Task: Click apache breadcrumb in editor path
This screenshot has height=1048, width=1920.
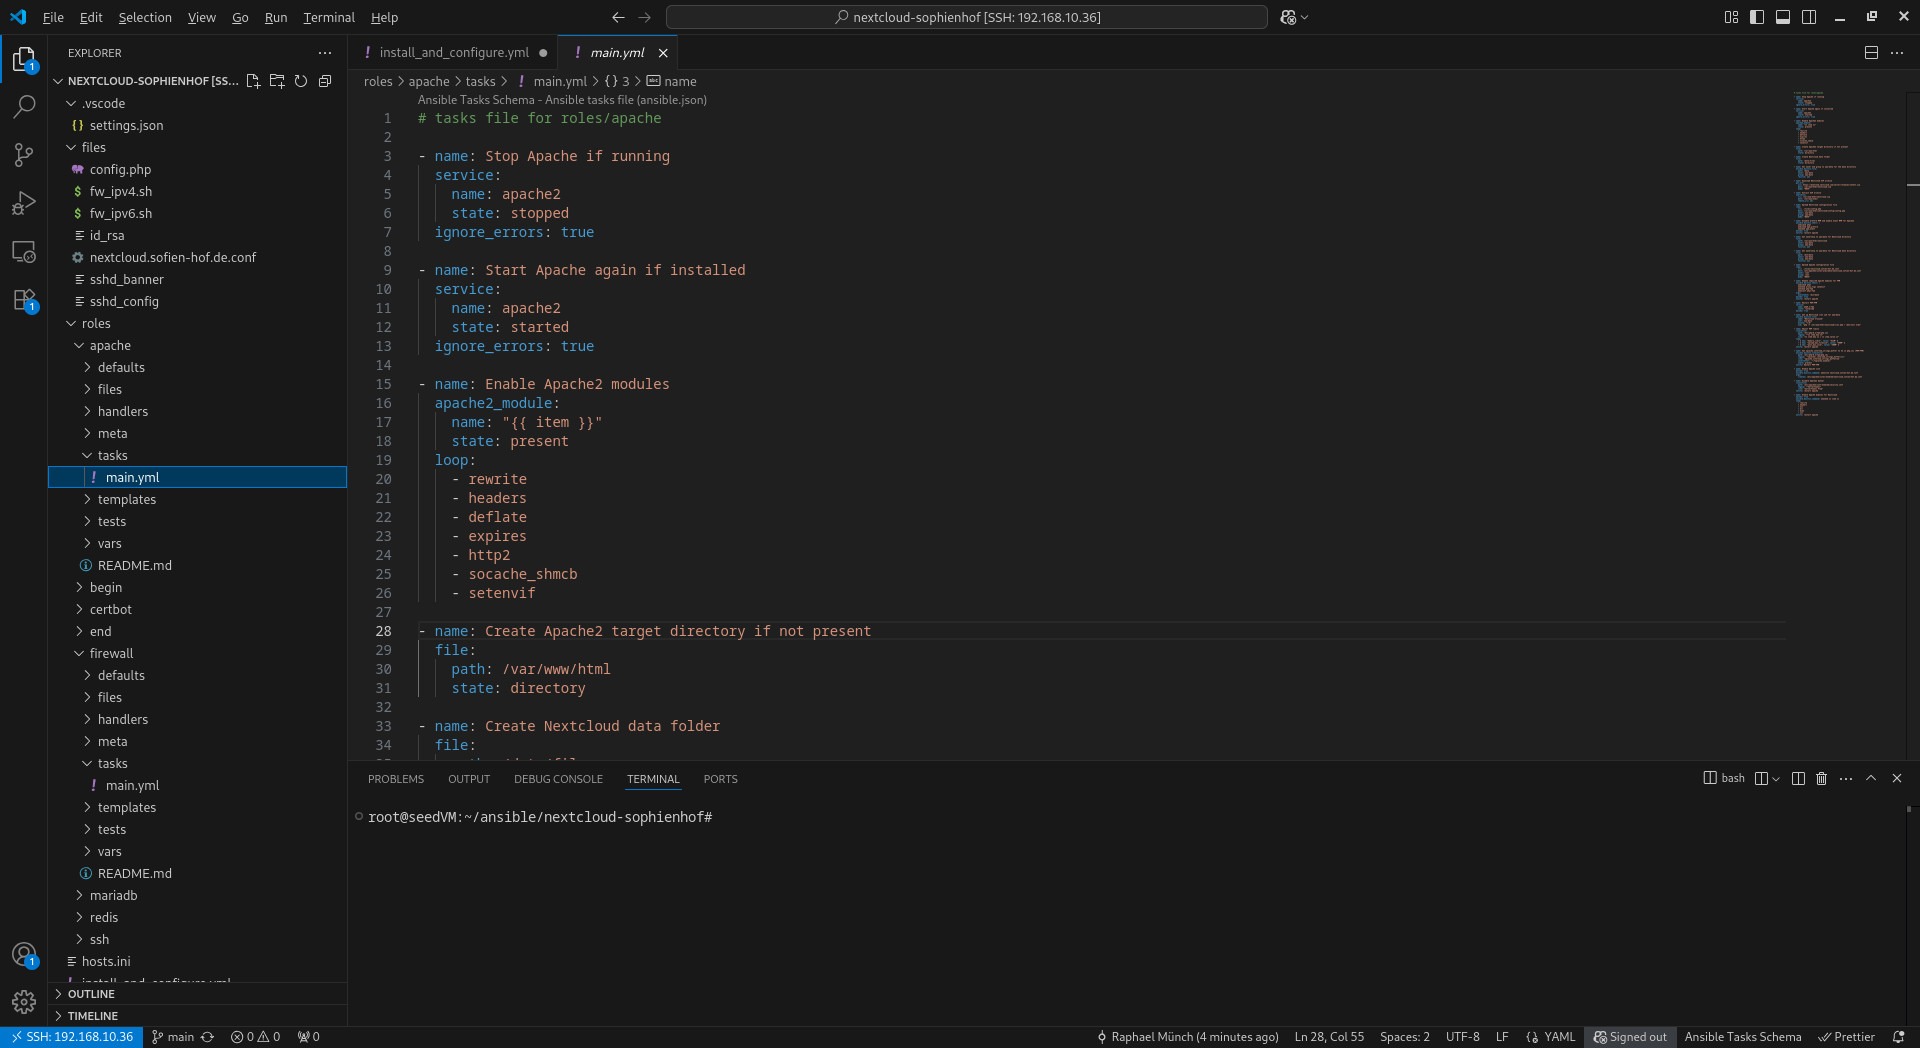Action: 429,81
